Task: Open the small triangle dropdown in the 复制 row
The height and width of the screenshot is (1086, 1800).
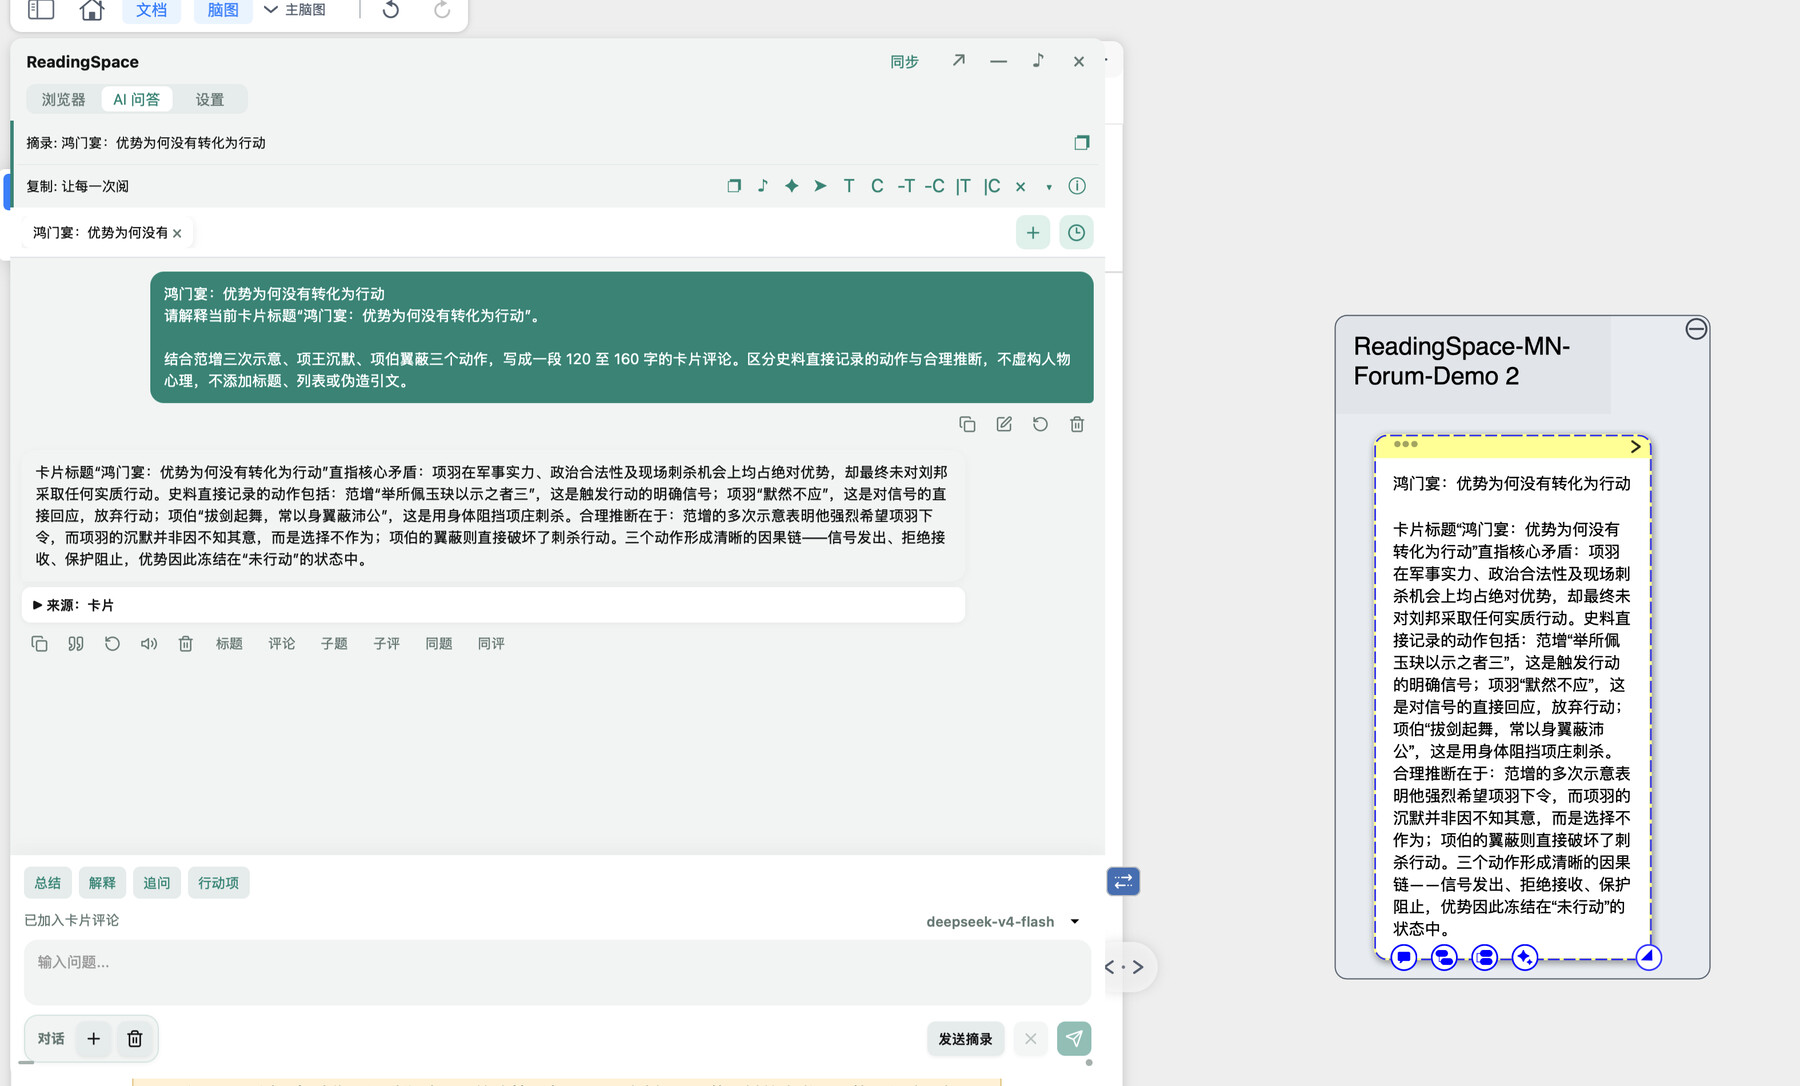Action: tap(1049, 187)
